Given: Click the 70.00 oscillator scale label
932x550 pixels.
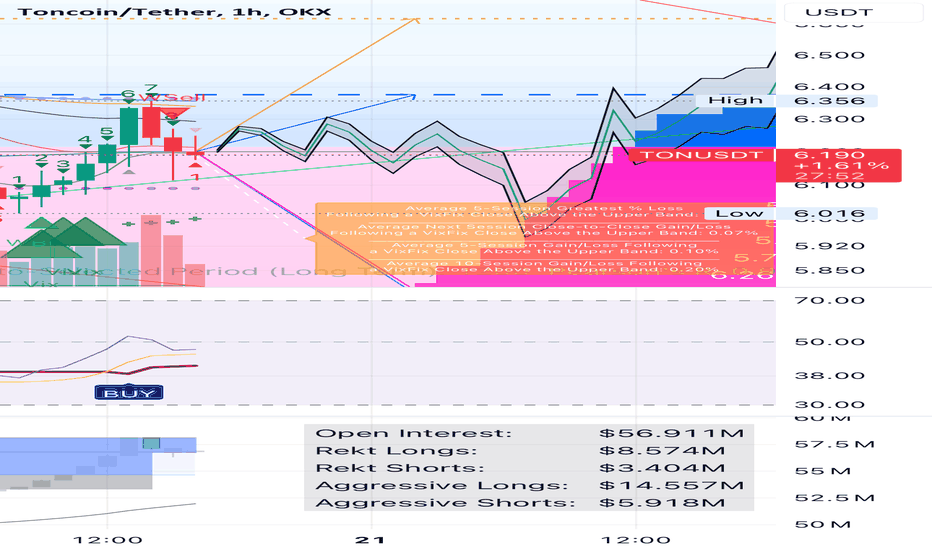Looking at the screenshot, I should click(x=829, y=300).
